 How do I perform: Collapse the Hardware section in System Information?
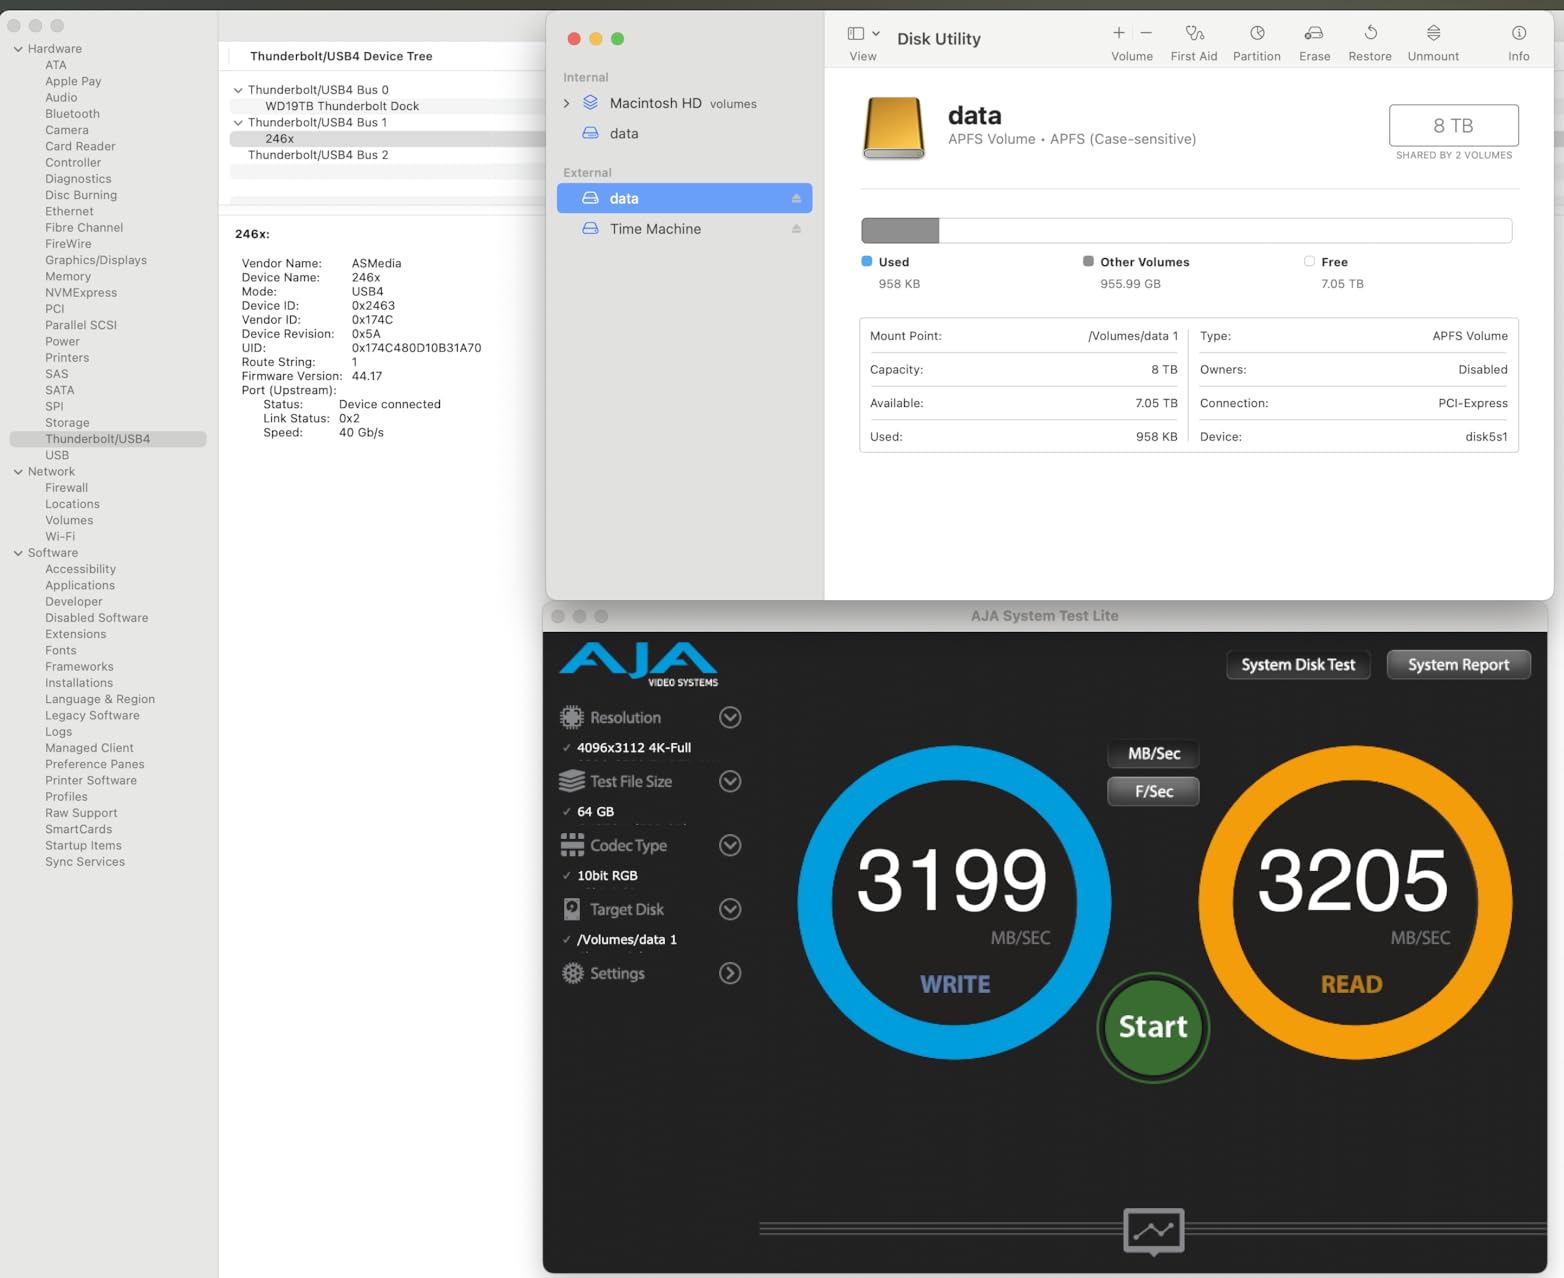point(18,49)
